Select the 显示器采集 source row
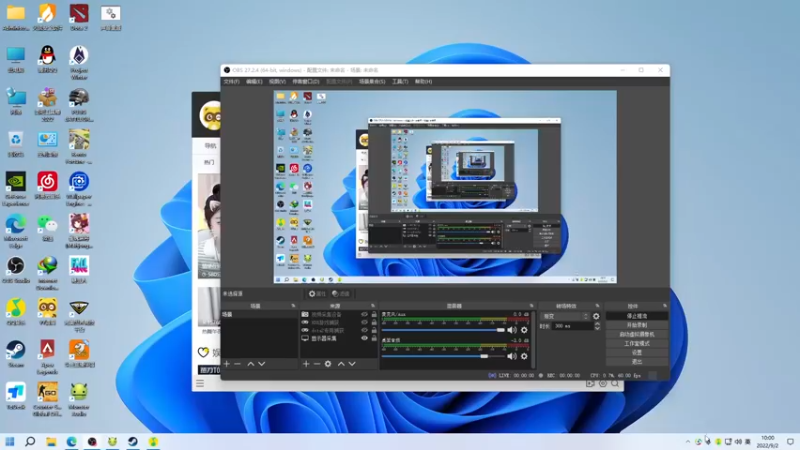800x450 pixels. click(339, 338)
